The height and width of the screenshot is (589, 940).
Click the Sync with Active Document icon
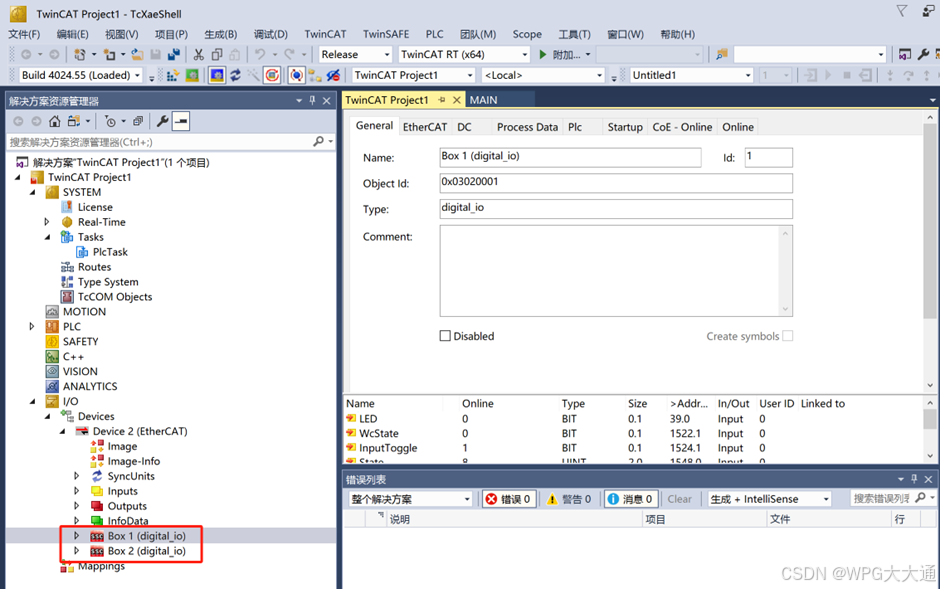[x=74, y=121]
